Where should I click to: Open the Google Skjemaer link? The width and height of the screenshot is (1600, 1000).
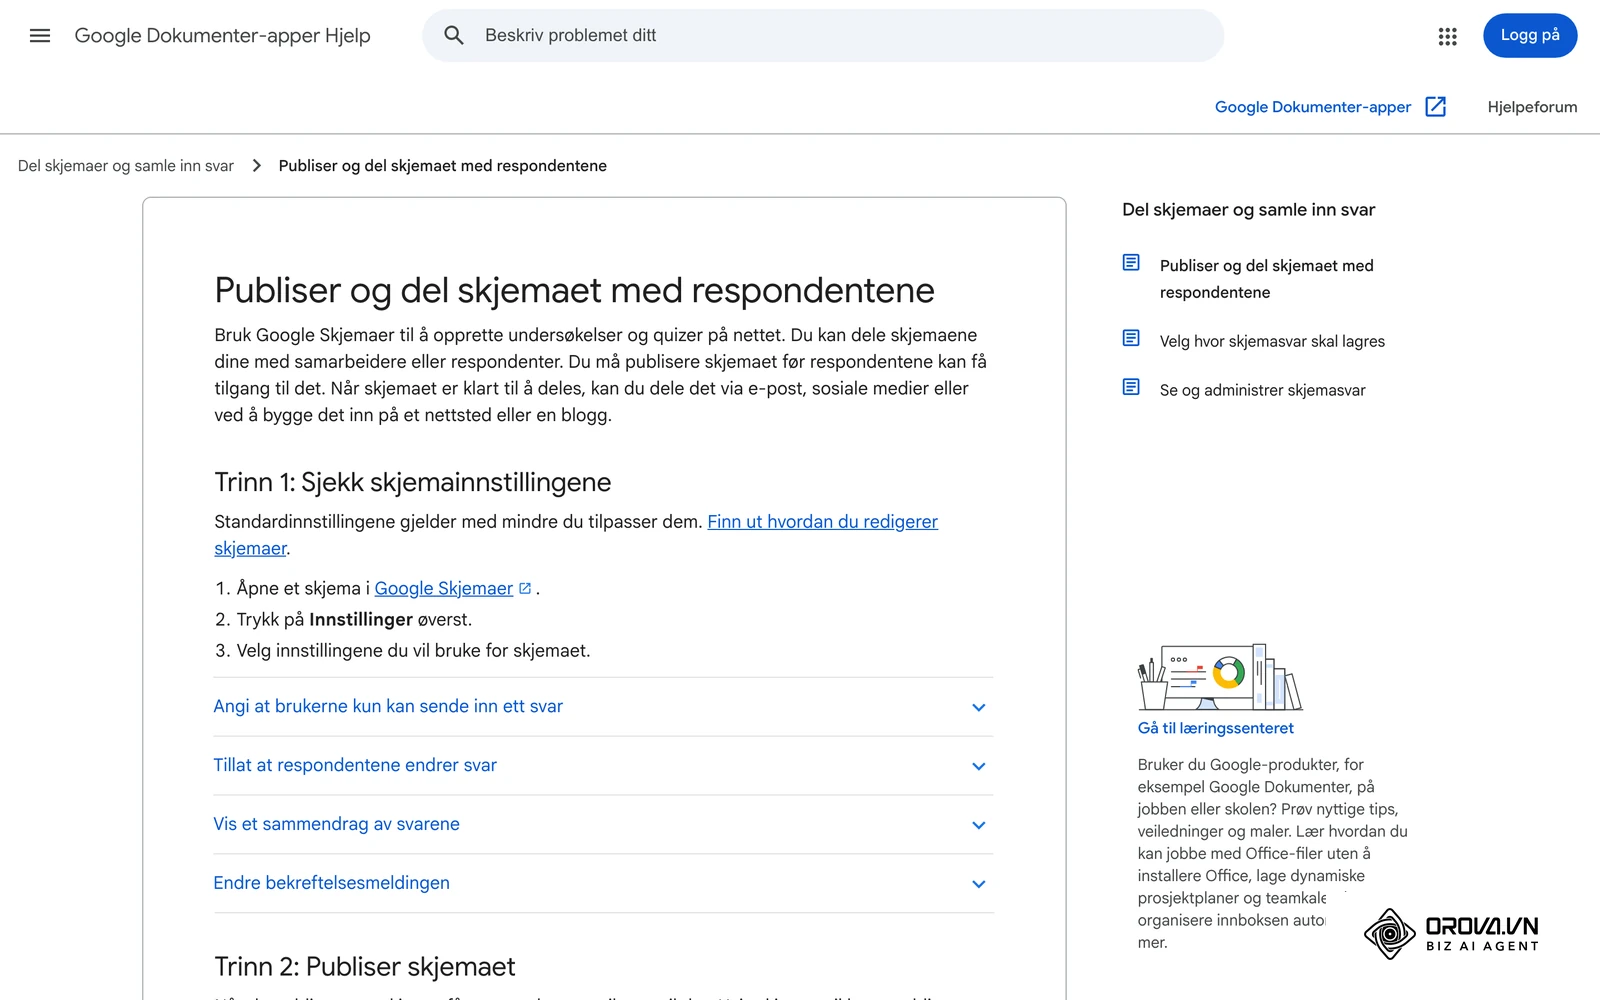click(443, 589)
